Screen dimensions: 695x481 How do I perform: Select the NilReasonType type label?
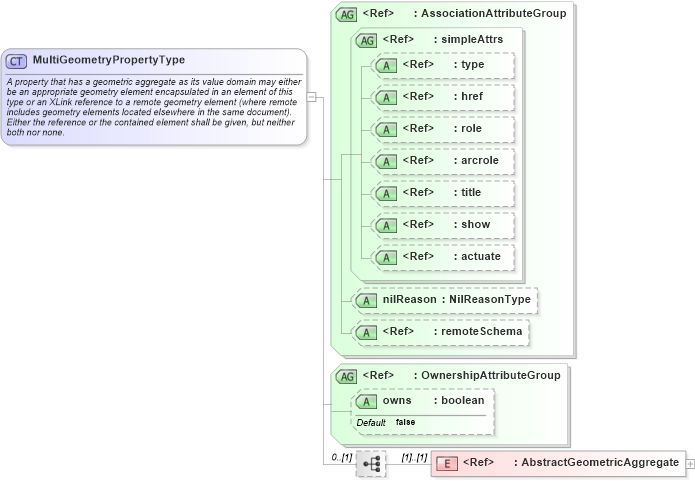(x=490, y=299)
